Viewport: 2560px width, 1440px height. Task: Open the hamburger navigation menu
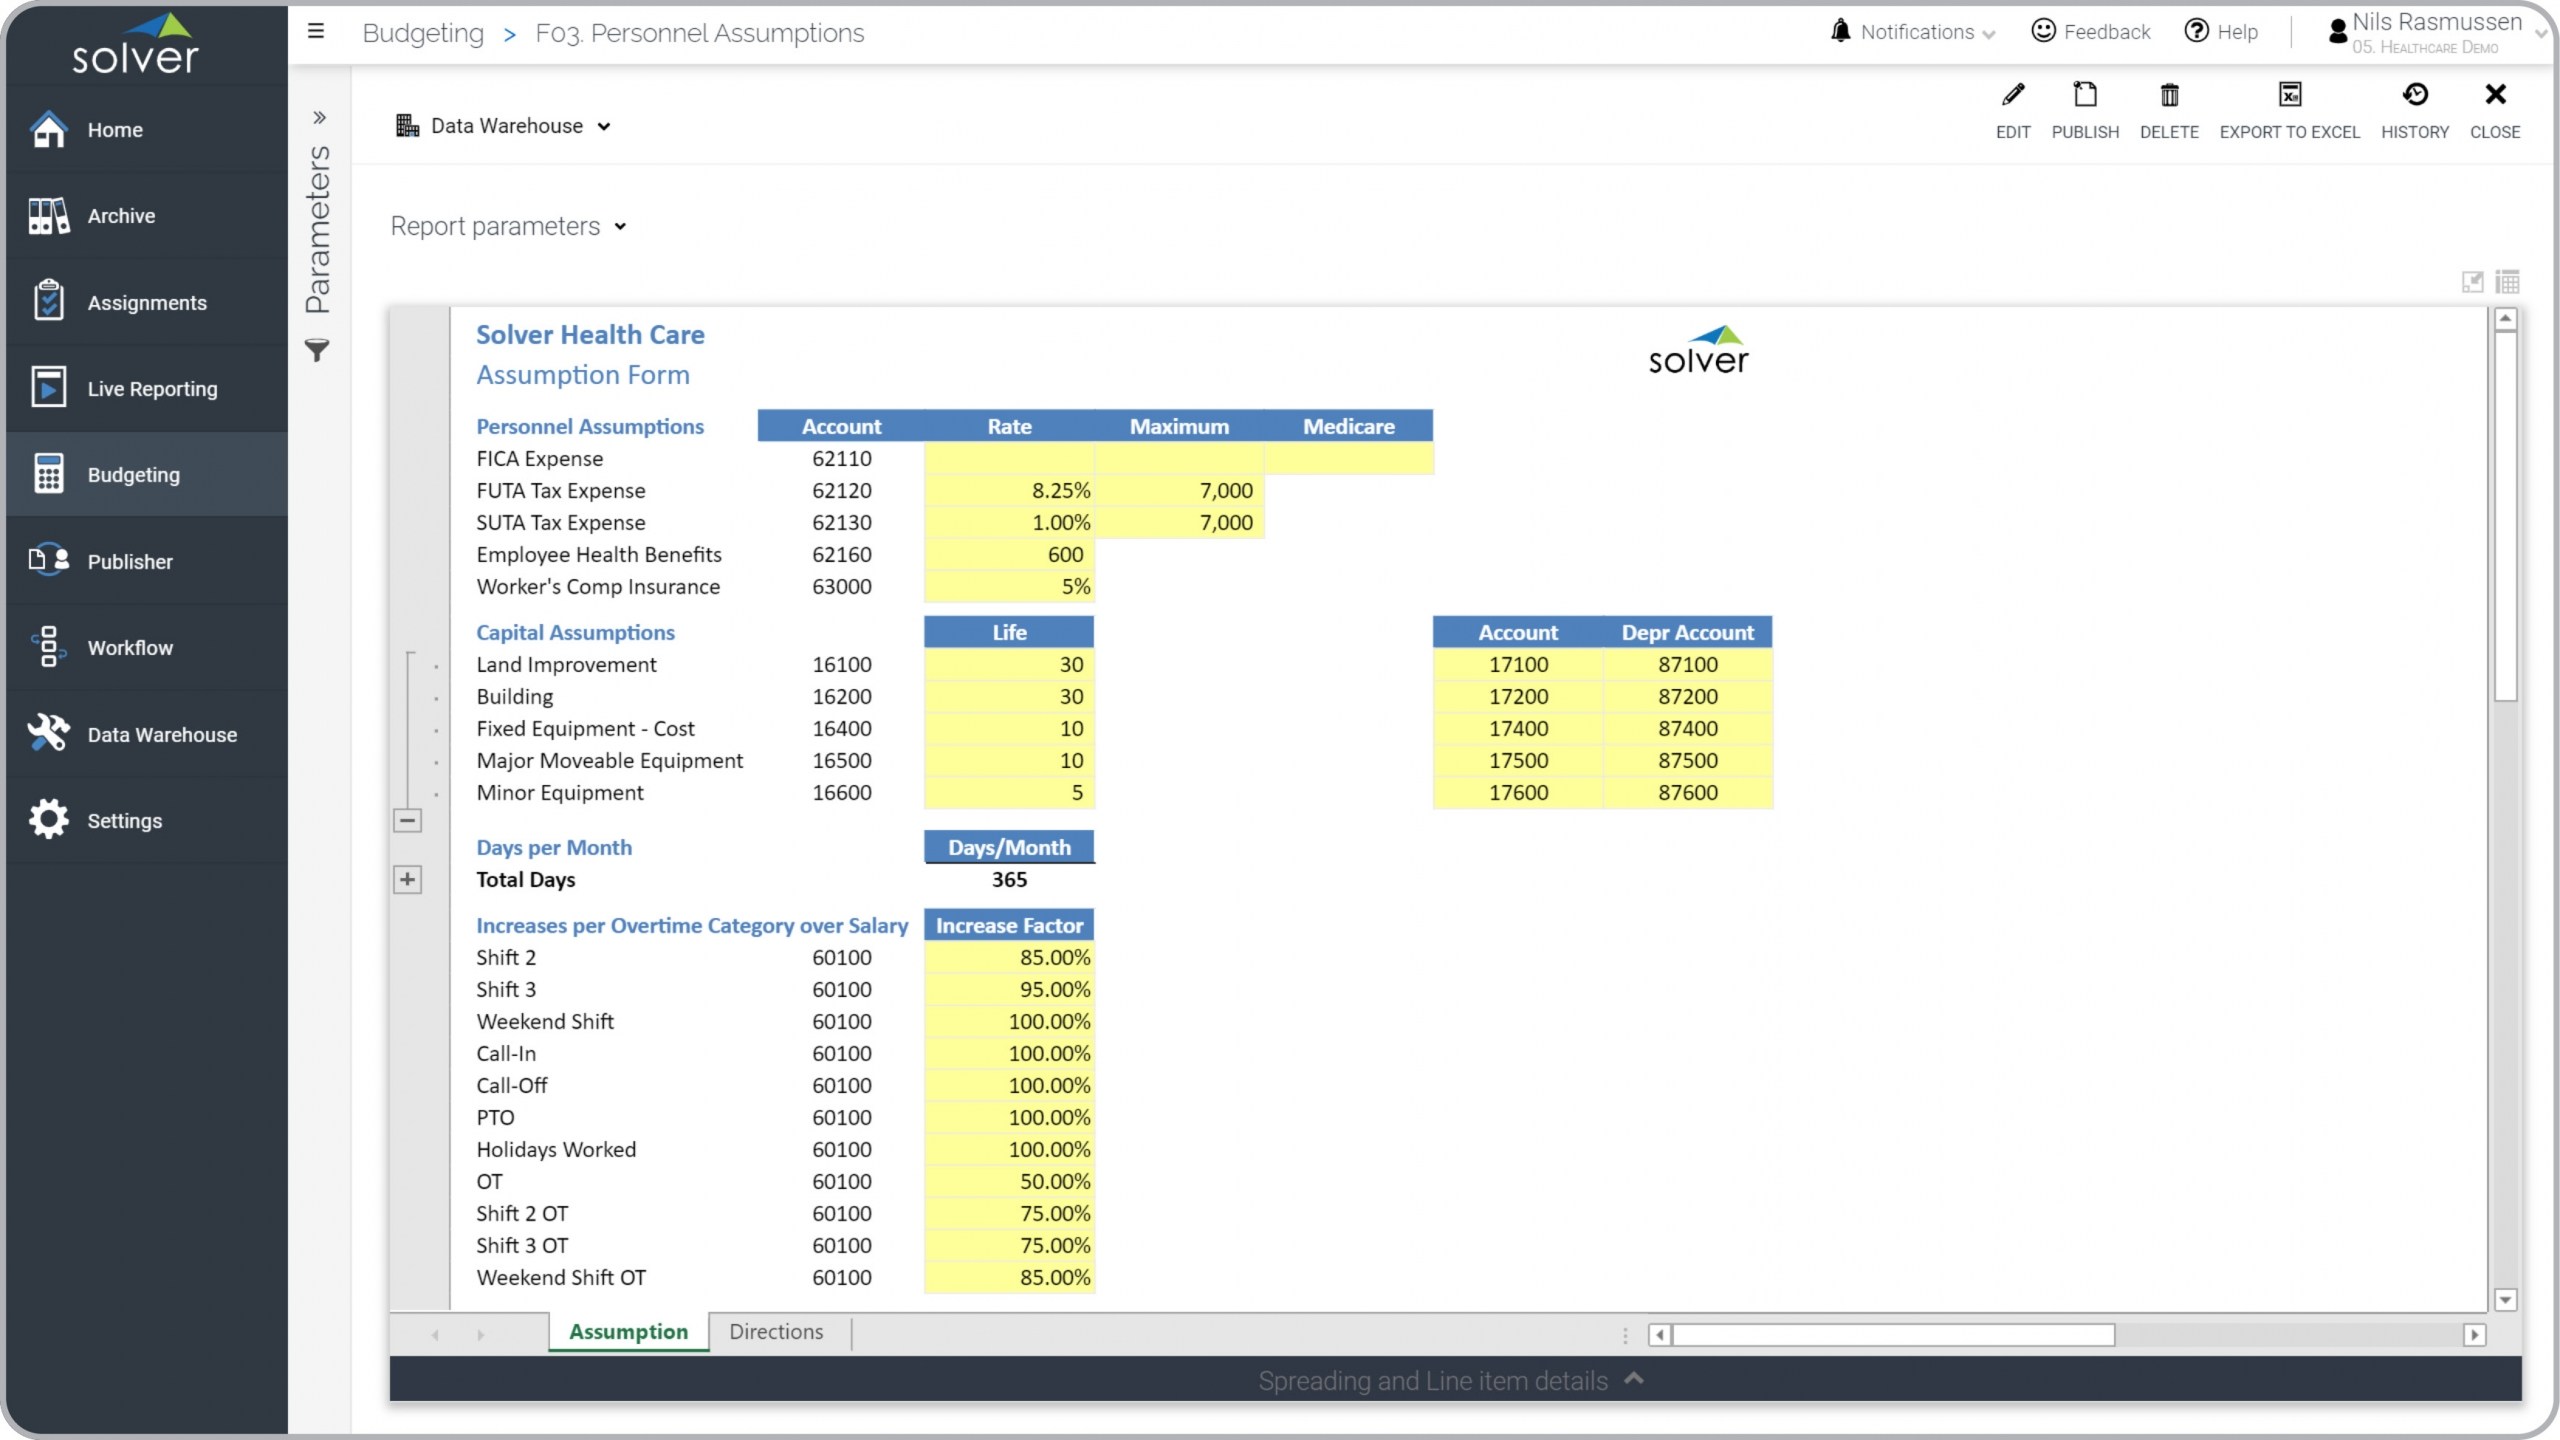point(316,32)
